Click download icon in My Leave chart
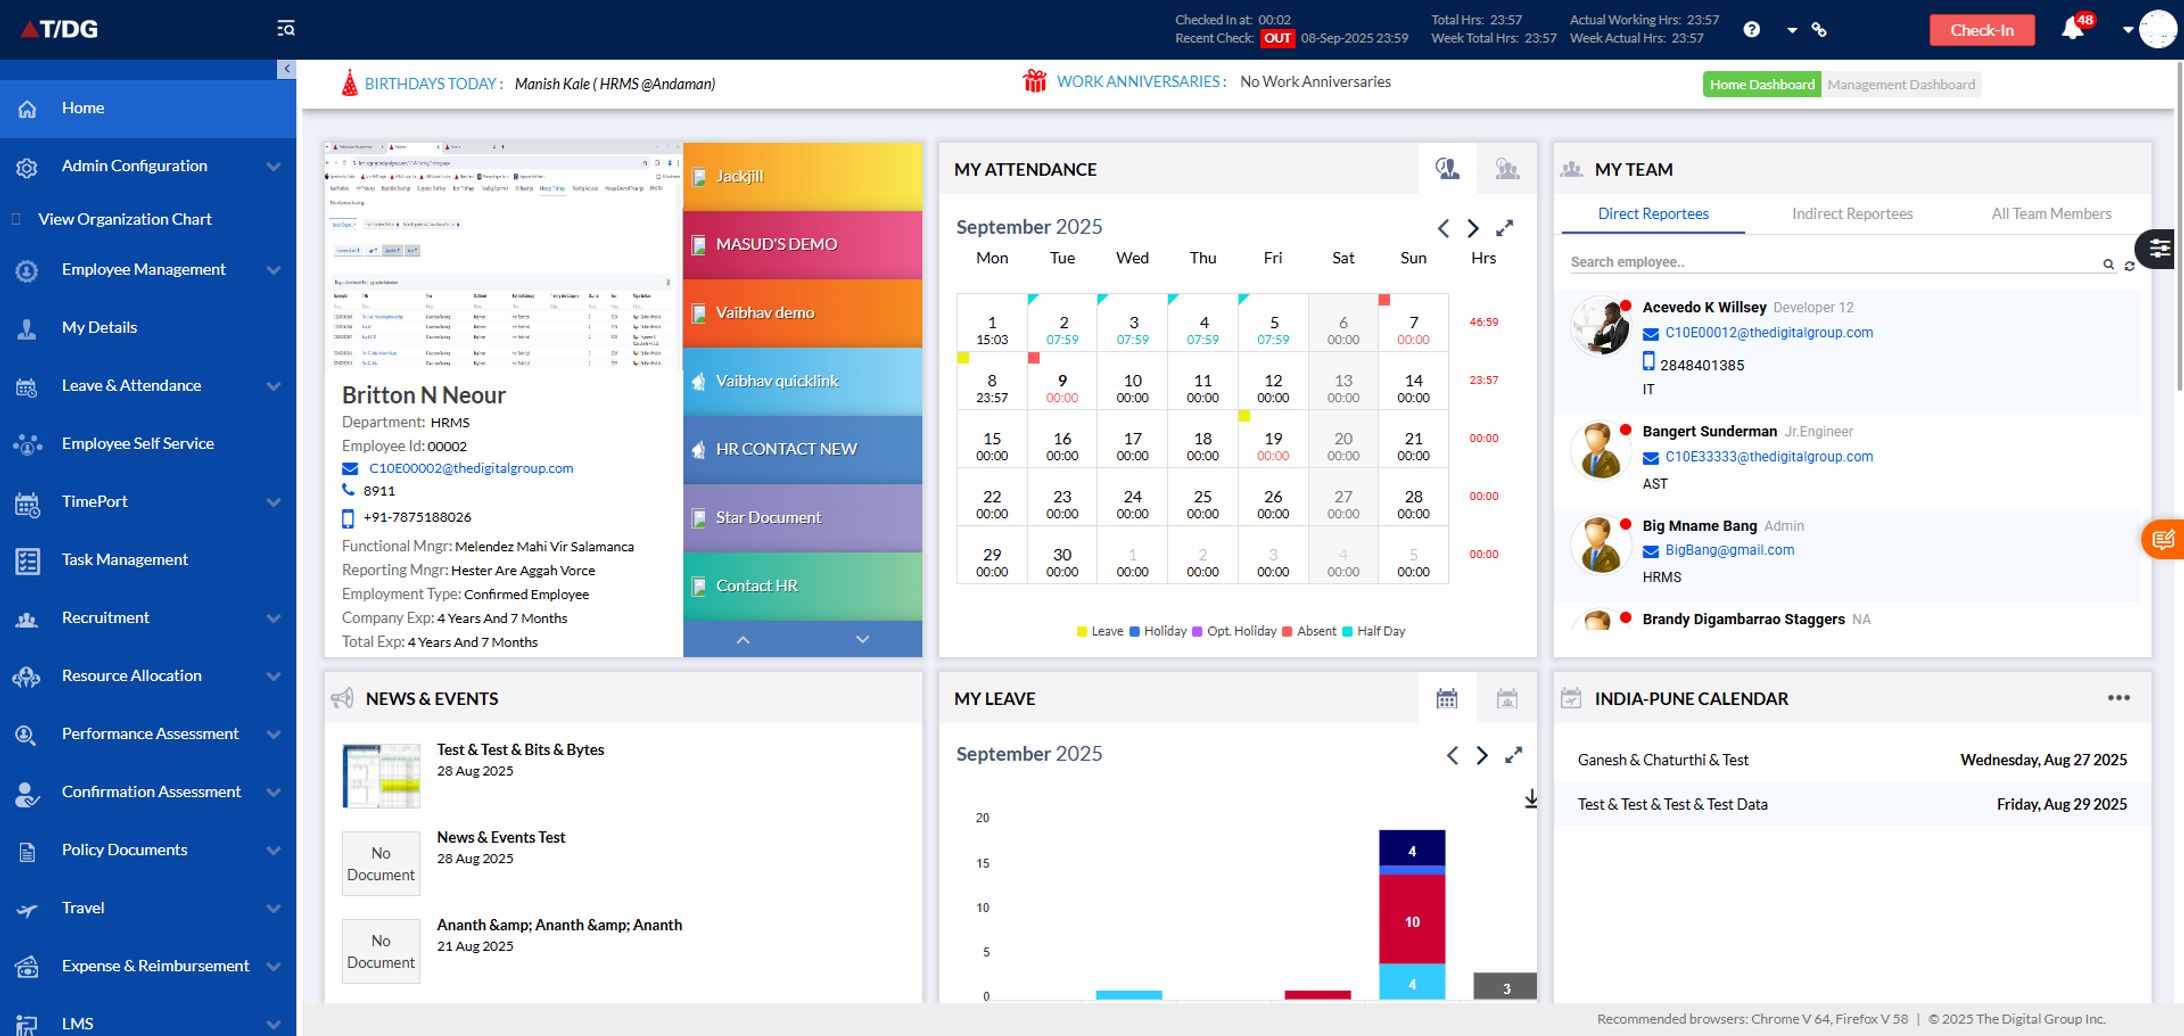The height and width of the screenshot is (1036, 2184). click(1530, 799)
